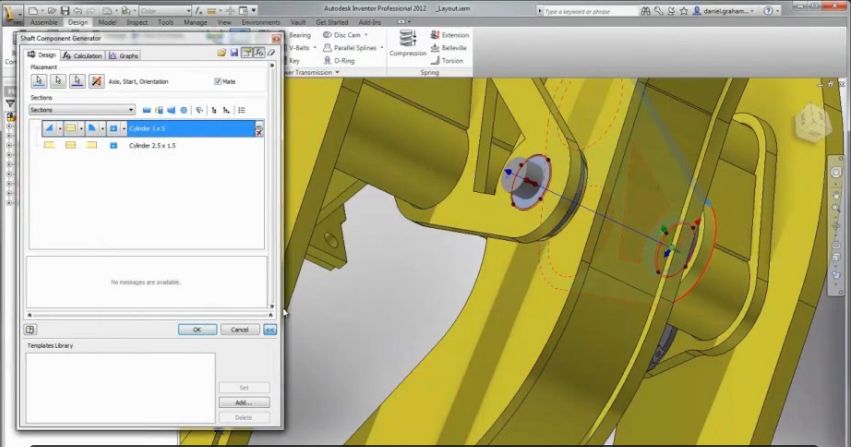
Task: Open the Sections dropdown list
Action: 81,110
